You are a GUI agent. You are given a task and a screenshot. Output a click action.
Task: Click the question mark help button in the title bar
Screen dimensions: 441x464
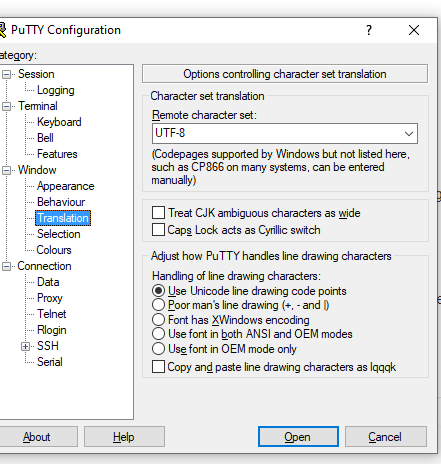click(369, 30)
